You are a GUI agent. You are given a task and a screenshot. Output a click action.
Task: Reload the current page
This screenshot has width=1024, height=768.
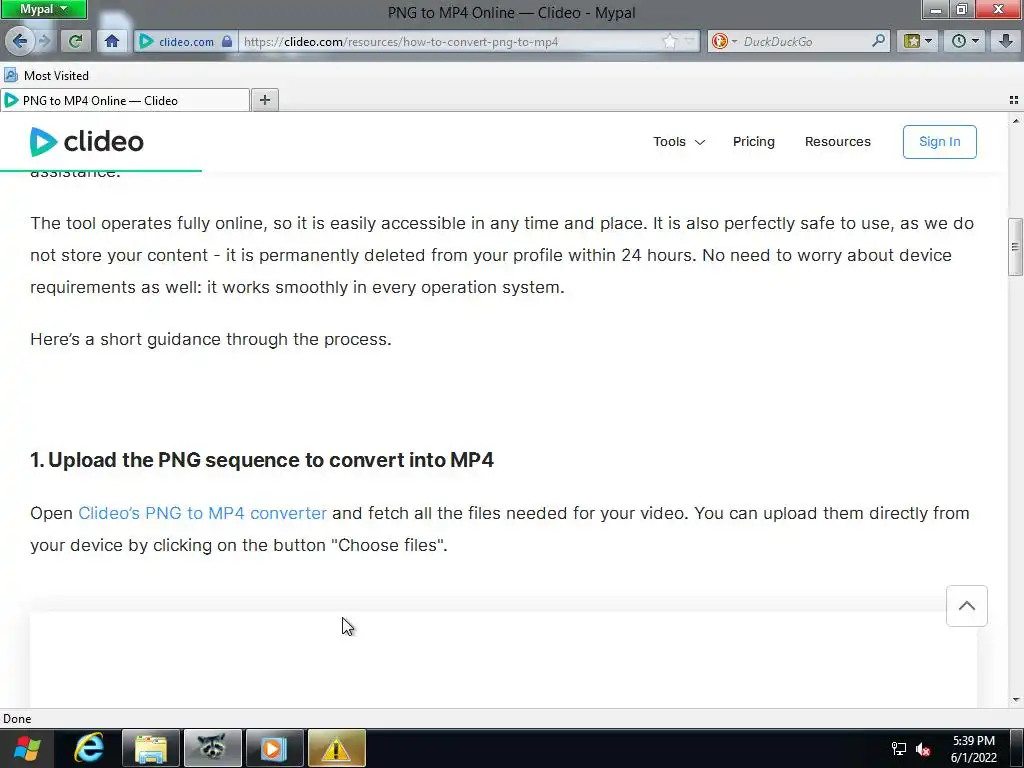pos(75,41)
